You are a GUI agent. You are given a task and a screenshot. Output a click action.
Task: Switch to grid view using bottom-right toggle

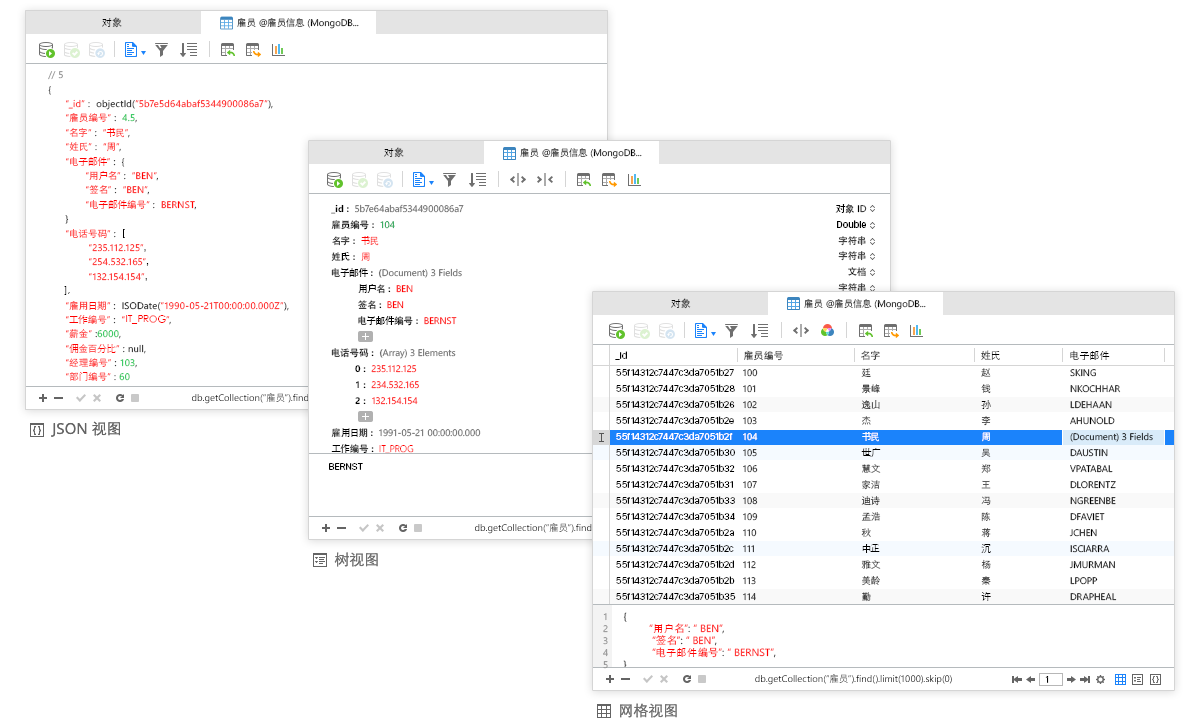point(1120,679)
